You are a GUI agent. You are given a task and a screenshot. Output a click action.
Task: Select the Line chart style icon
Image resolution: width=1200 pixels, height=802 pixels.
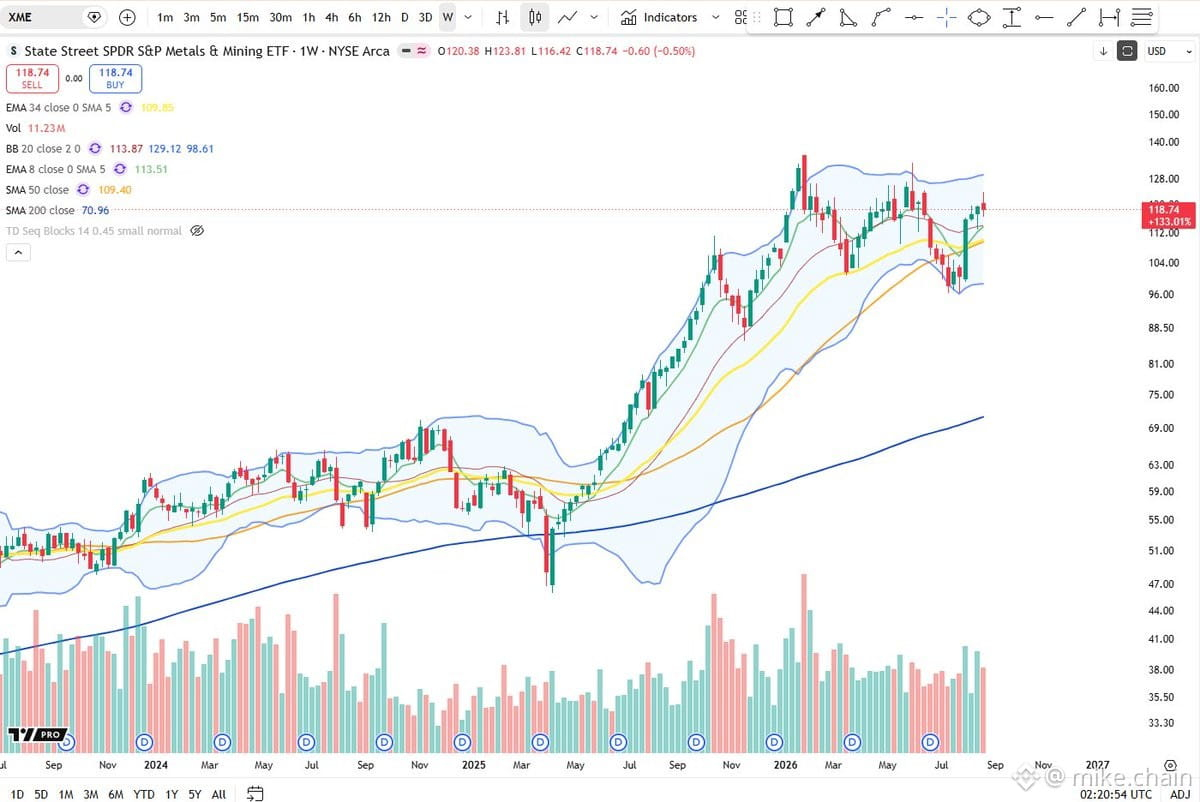568,17
